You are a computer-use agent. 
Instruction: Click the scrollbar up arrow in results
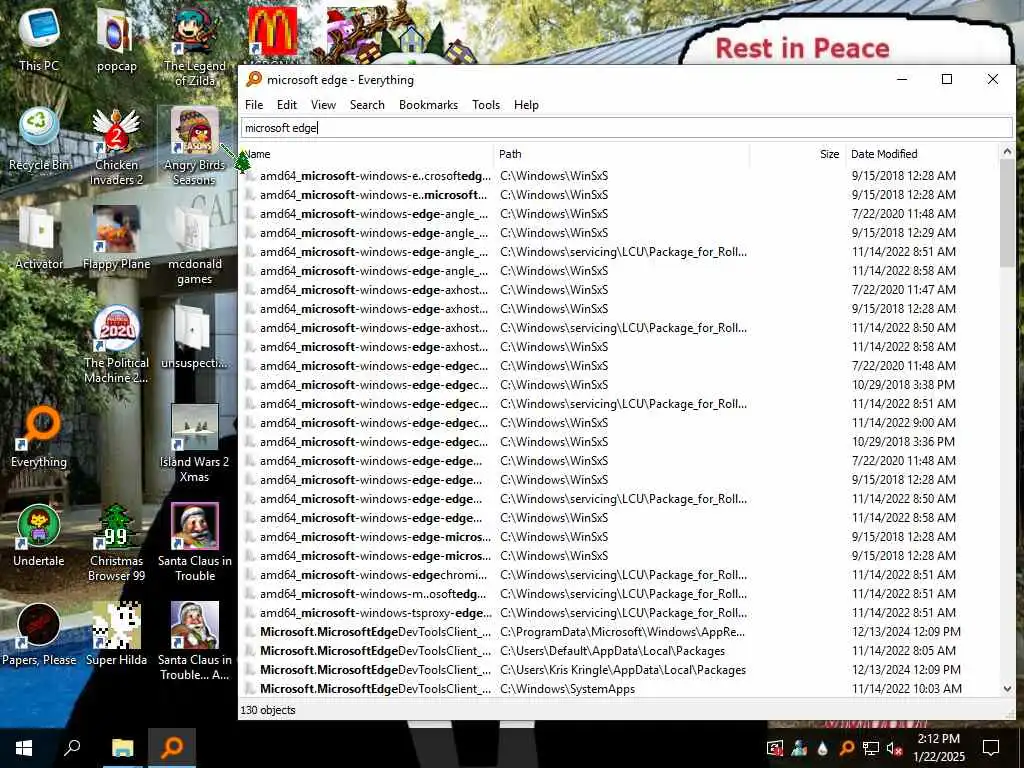[x=1007, y=152]
